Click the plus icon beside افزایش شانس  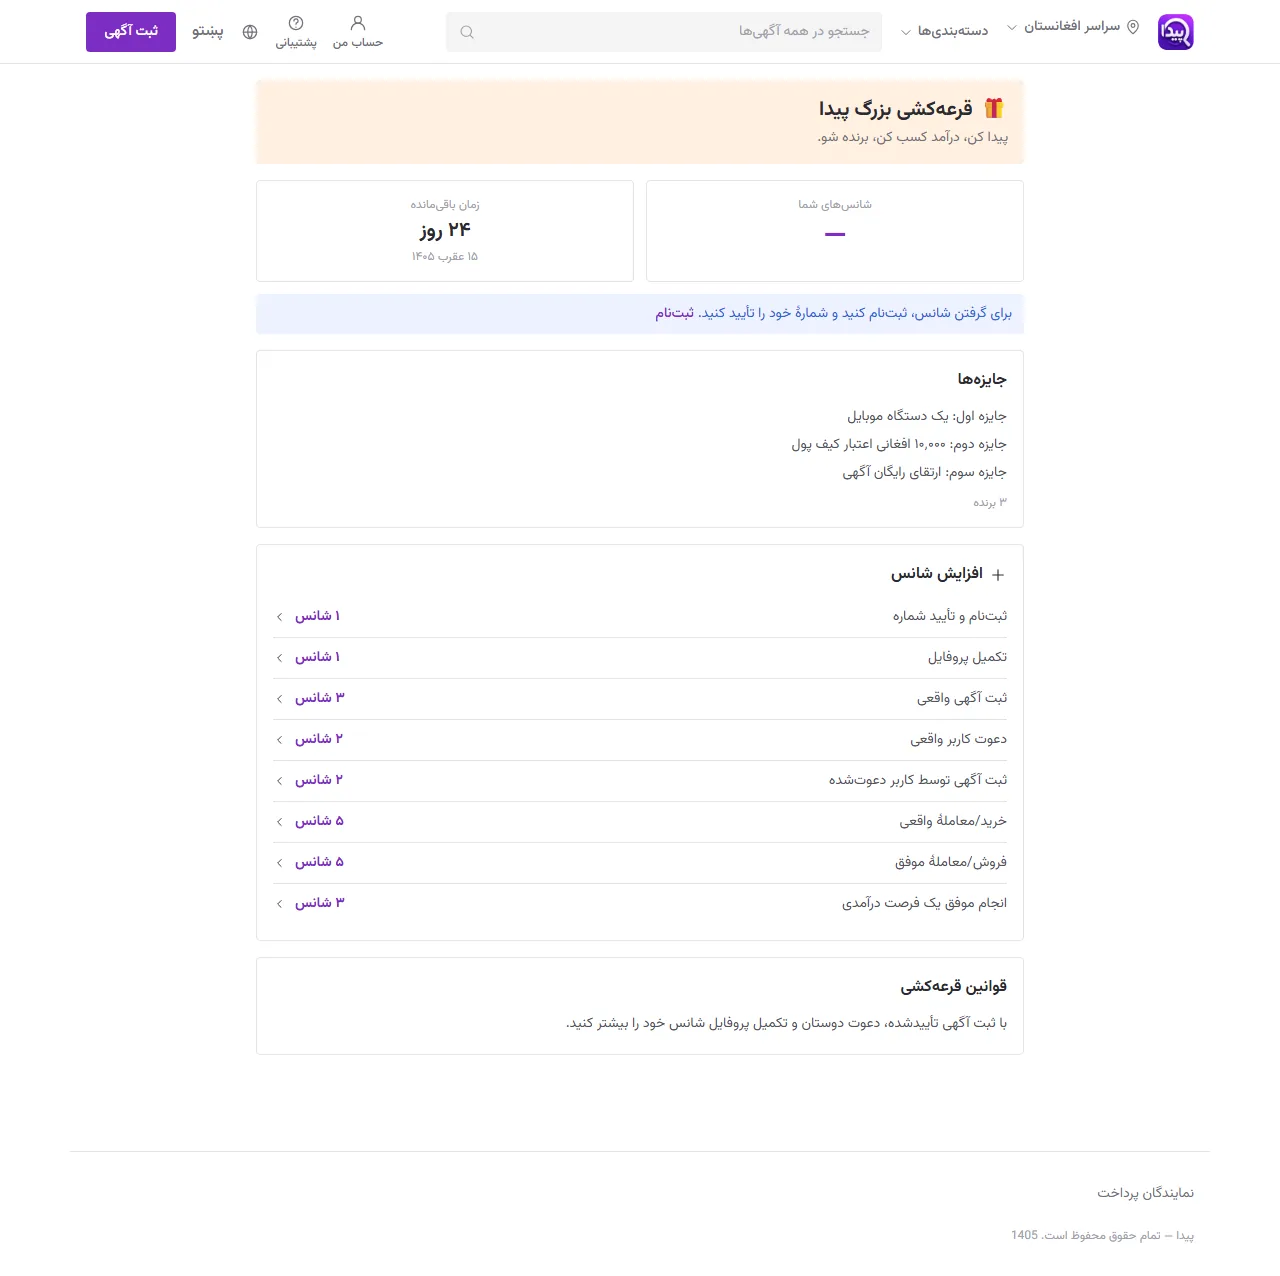(x=998, y=574)
